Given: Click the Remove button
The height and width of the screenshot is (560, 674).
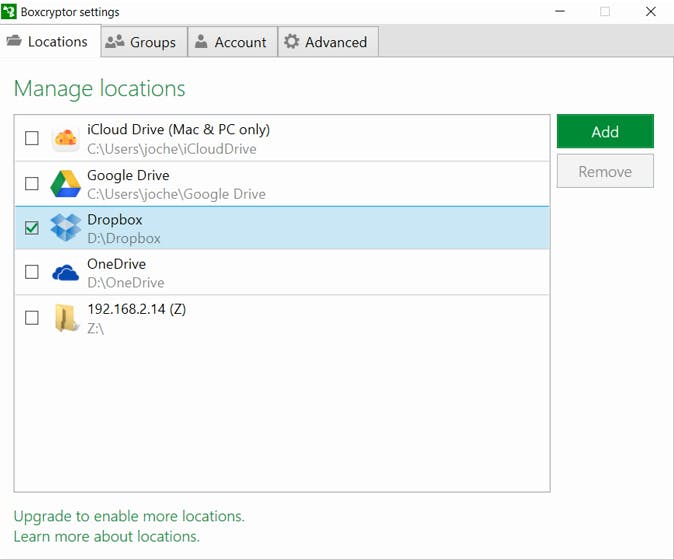Looking at the screenshot, I should 605,171.
